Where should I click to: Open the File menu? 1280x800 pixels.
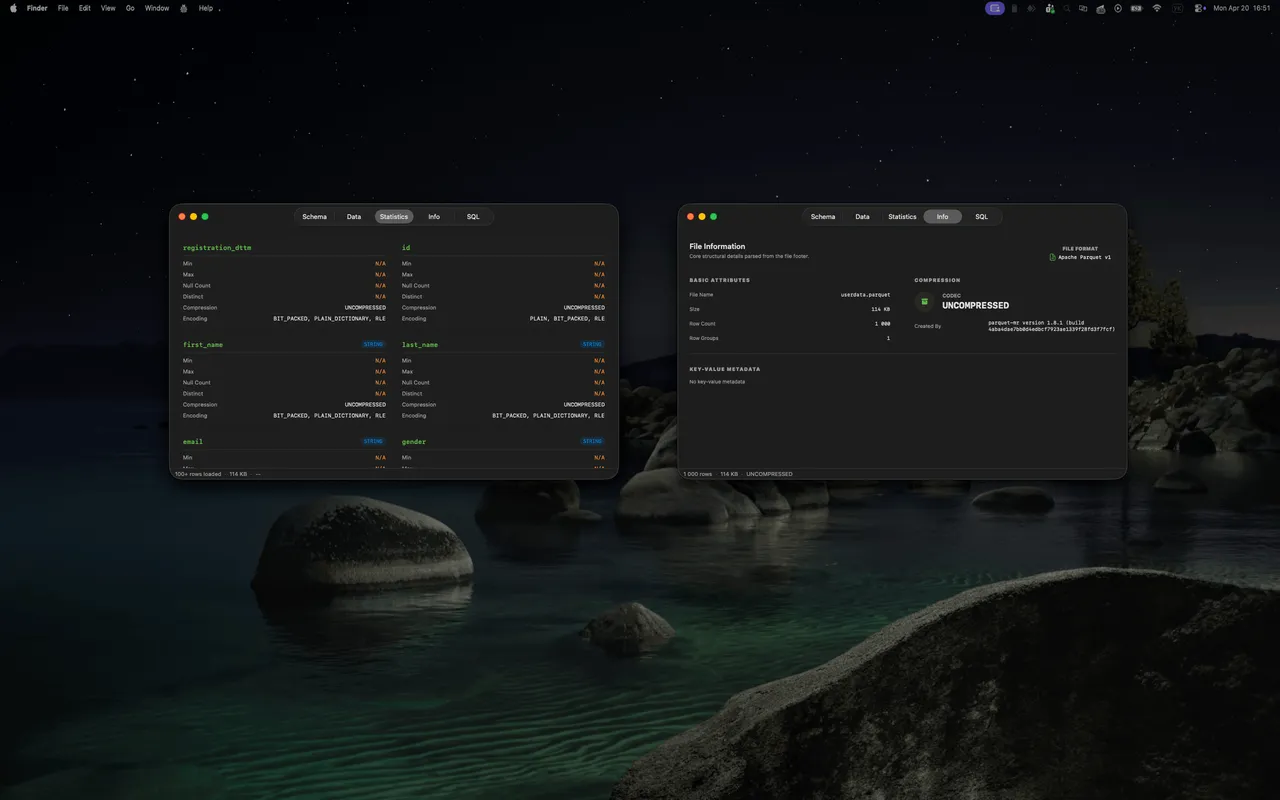pos(63,8)
